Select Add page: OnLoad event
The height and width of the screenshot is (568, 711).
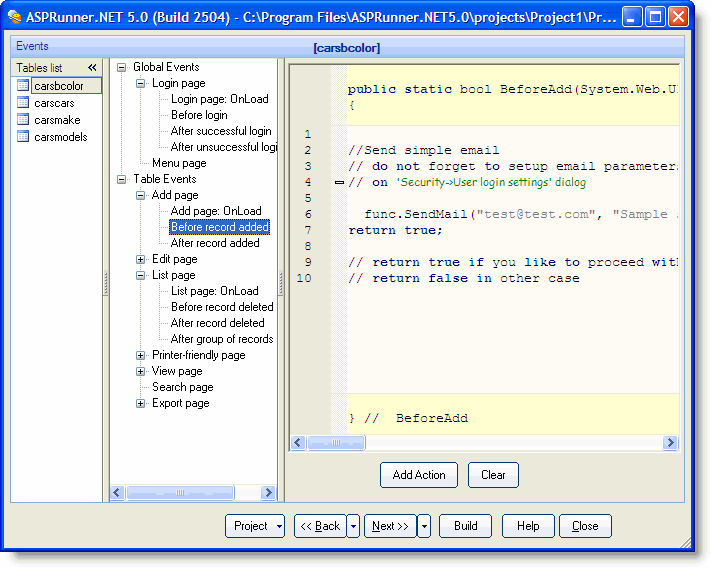click(x=216, y=211)
